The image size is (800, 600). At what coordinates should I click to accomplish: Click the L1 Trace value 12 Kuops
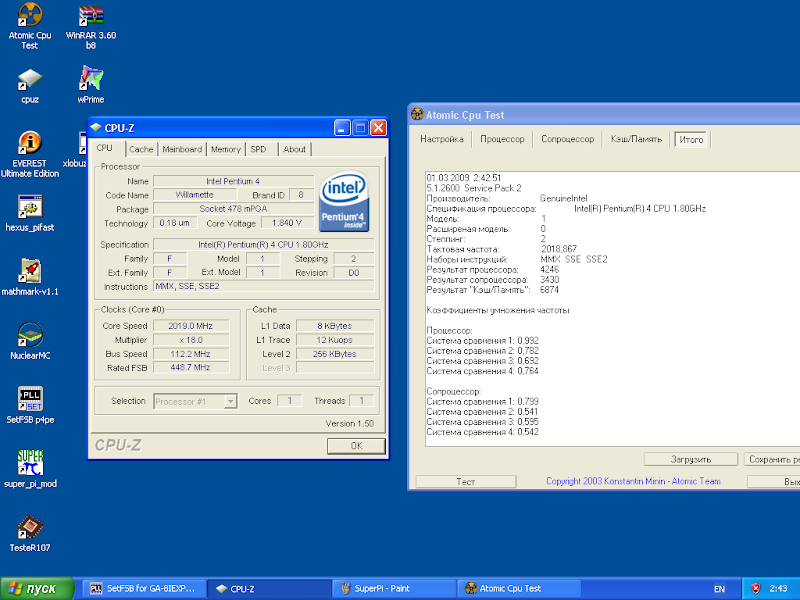tap(335, 340)
